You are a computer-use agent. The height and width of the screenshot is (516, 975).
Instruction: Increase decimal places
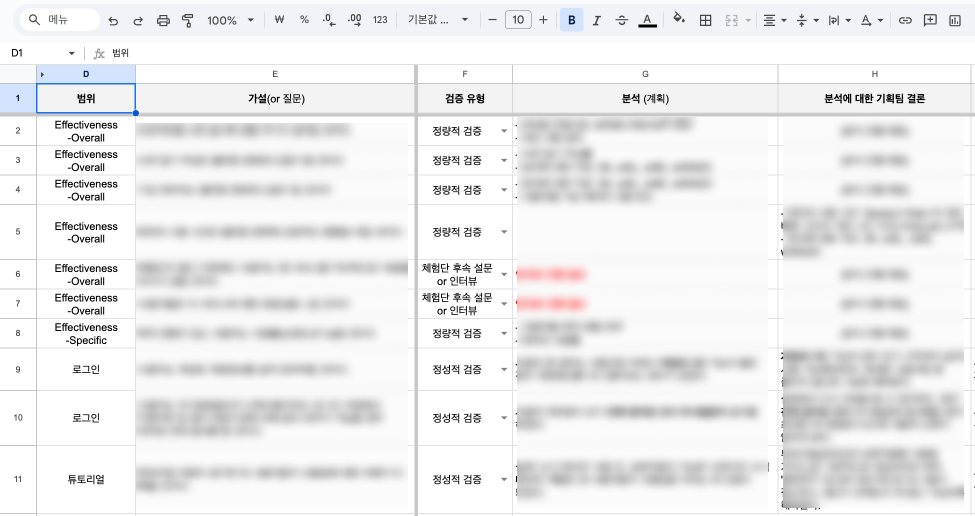point(354,20)
